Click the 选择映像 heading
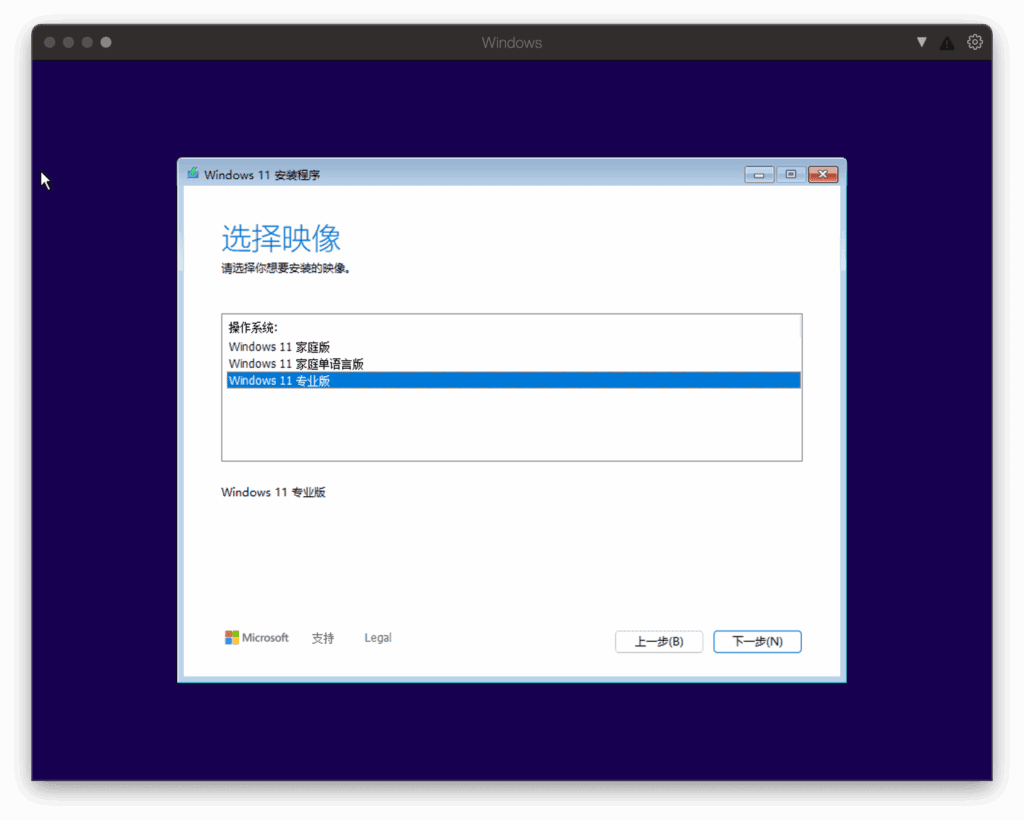Screen dimensions: 1024x820 point(281,238)
